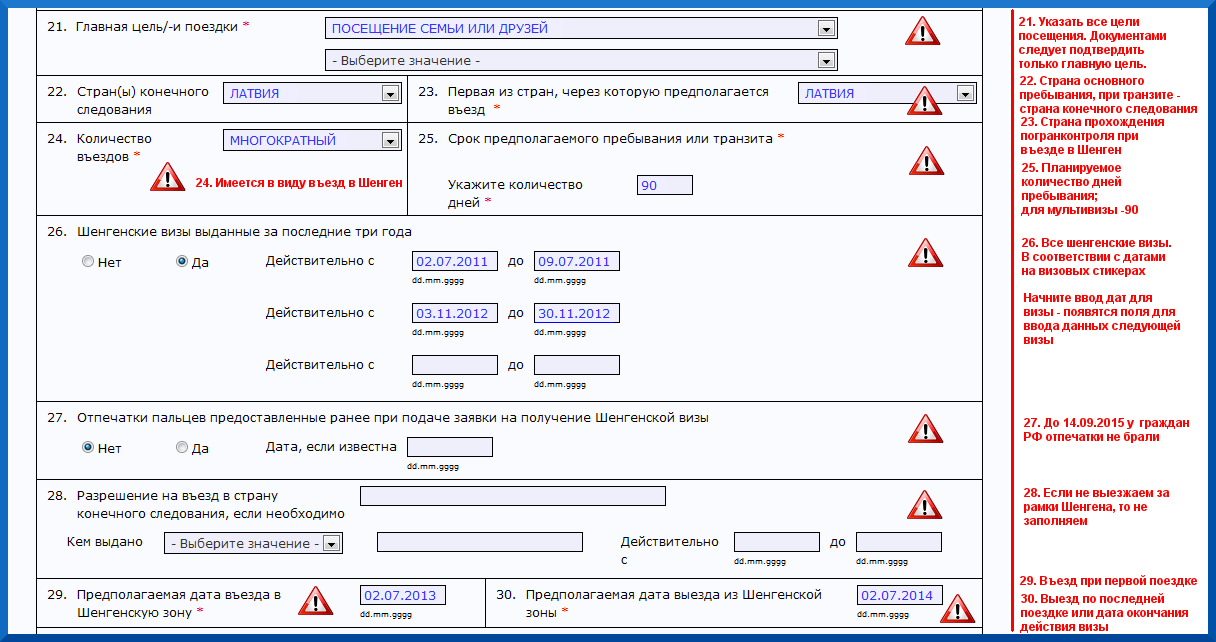Click label 'Срок предполагаемого пребывания или транзита'
The image size is (1216, 642).
point(611,138)
